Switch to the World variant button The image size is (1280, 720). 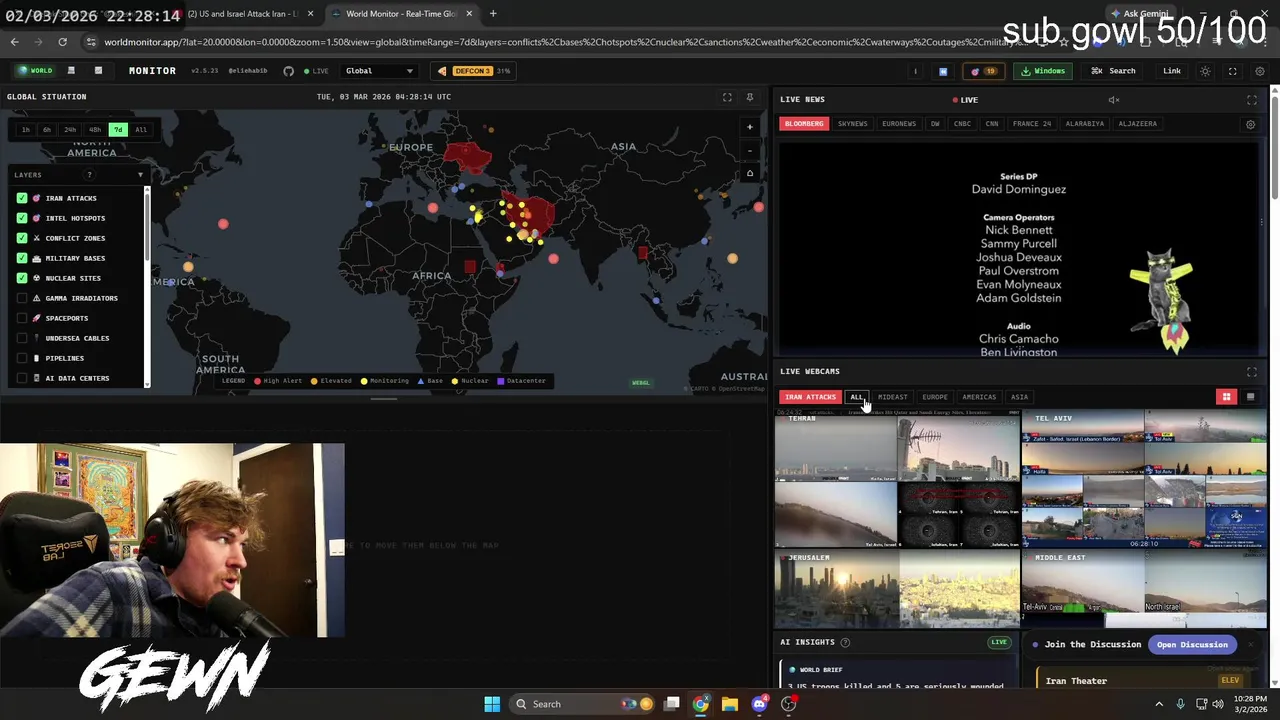coord(35,71)
